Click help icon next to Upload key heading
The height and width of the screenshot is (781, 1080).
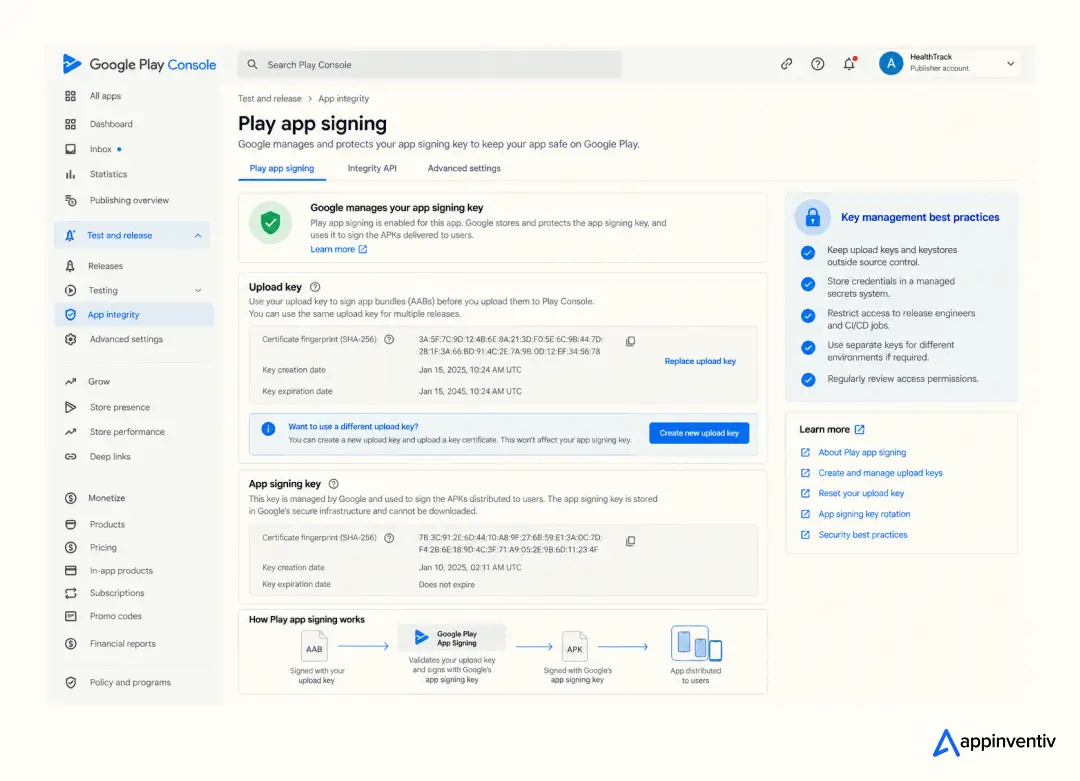coord(315,287)
